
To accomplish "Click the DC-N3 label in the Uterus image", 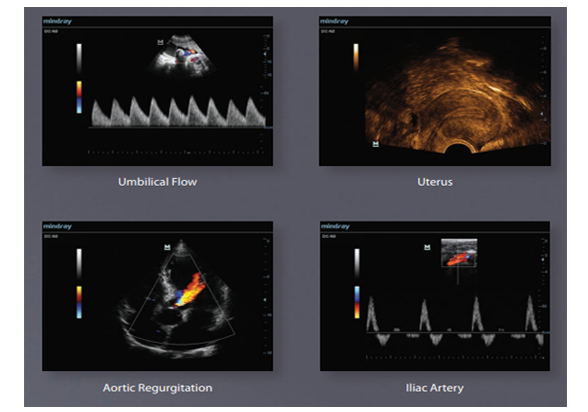I will pyautogui.click(x=328, y=31).
